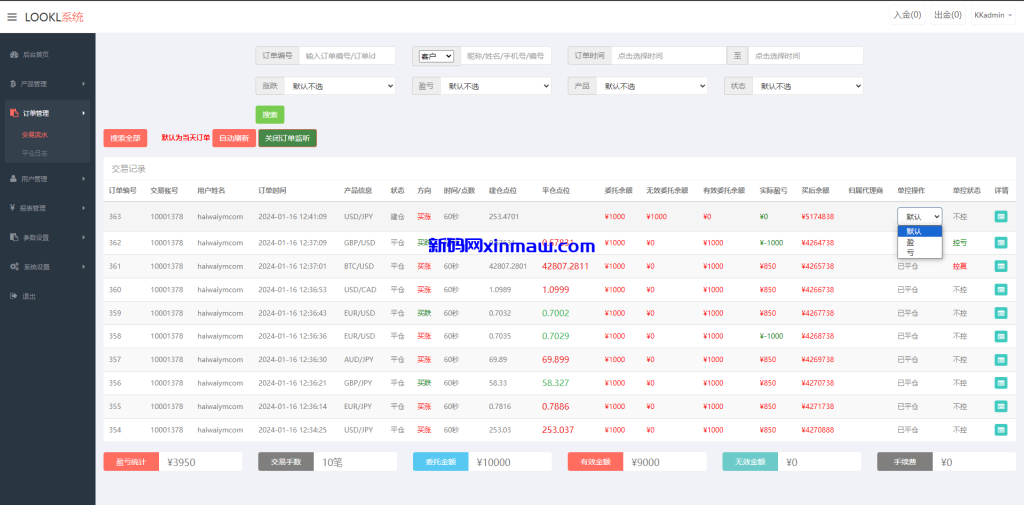Click the 控赢 status in order 361
This screenshot has height=505, width=1024.
(959, 266)
